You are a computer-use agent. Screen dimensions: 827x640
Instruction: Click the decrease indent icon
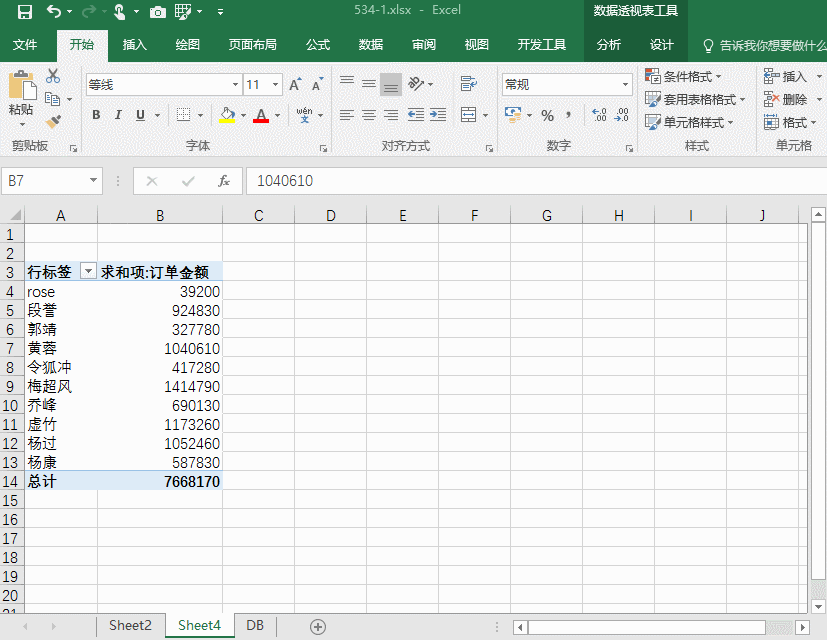coord(416,114)
